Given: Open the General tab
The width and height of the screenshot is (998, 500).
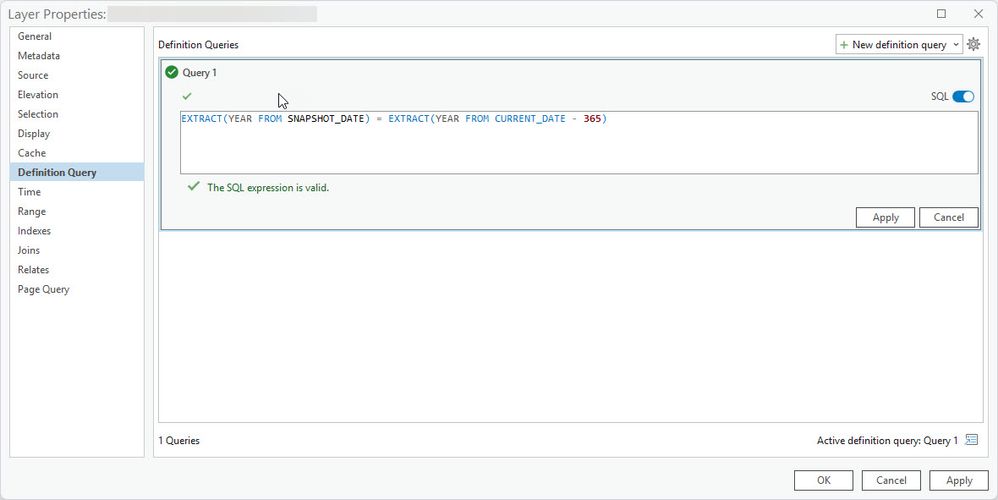Looking at the screenshot, I should pos(76,36).
